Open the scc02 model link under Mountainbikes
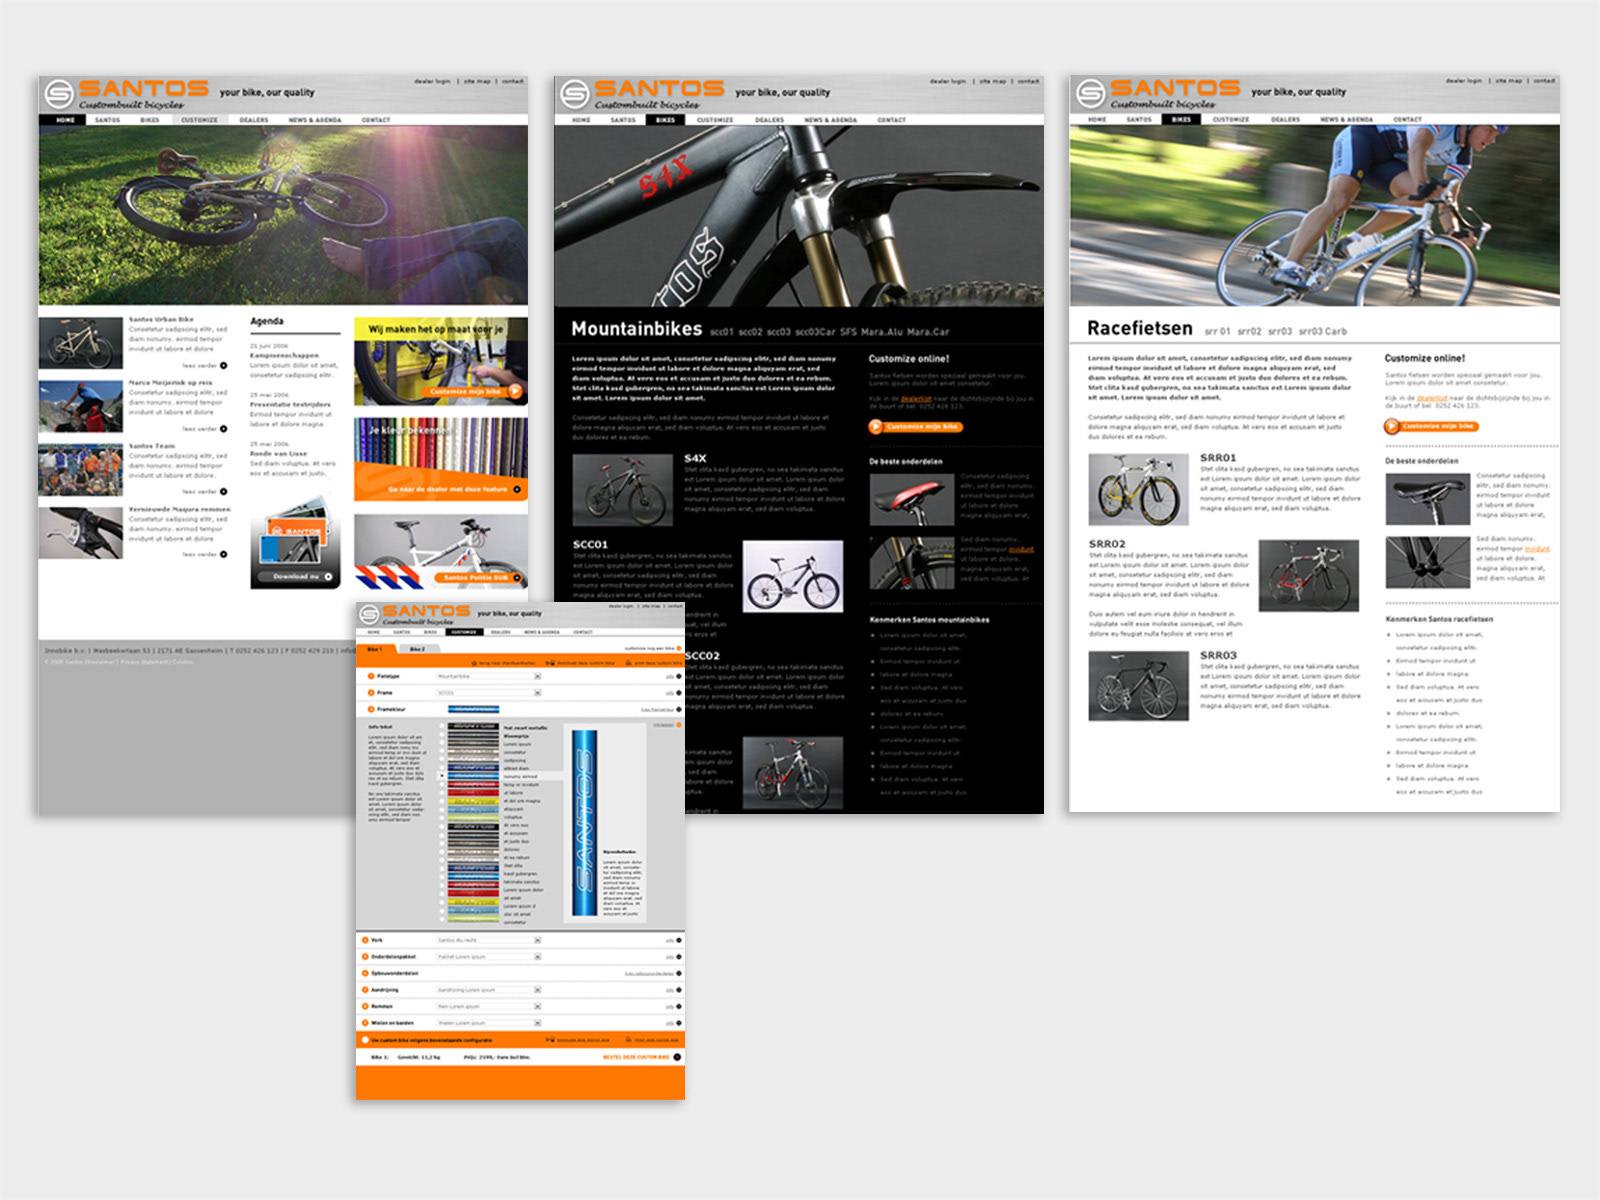 [x=750, y=331]
